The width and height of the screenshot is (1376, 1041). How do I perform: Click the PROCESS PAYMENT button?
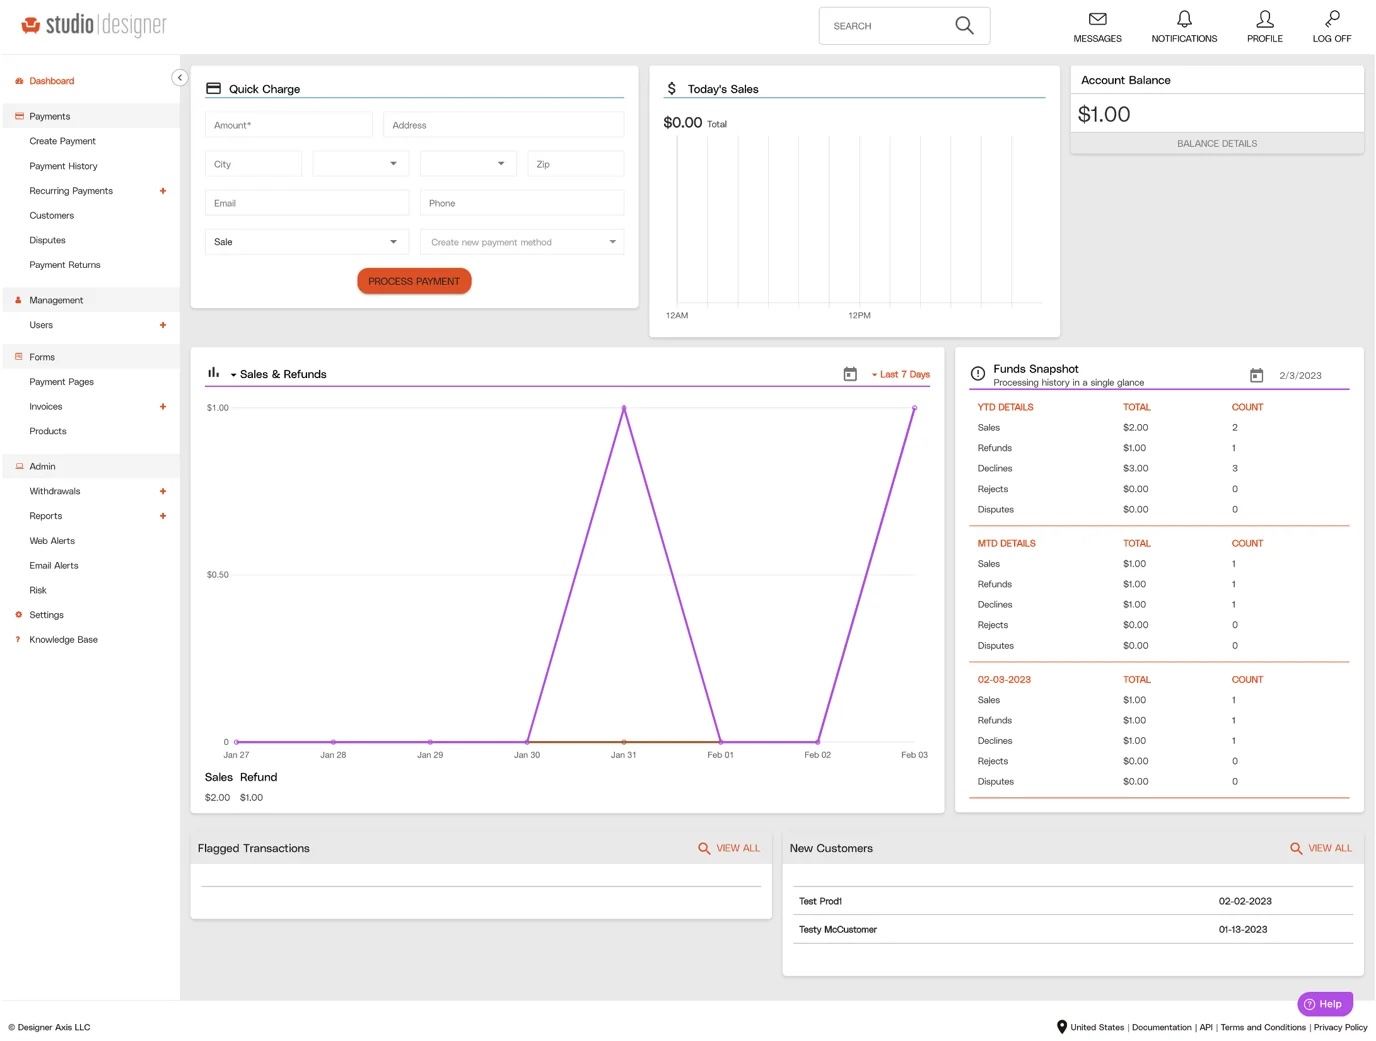tap(414, 281)
